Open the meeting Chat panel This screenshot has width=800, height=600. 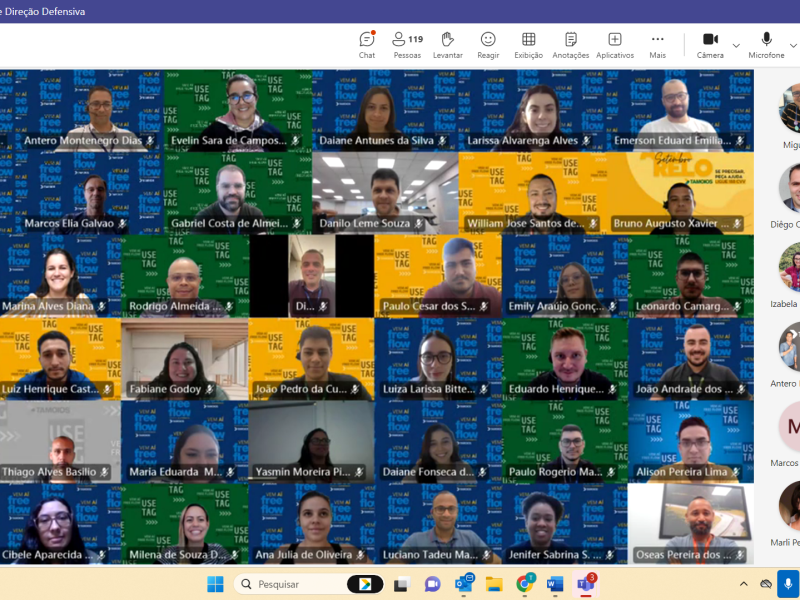(x=367, y=44)
